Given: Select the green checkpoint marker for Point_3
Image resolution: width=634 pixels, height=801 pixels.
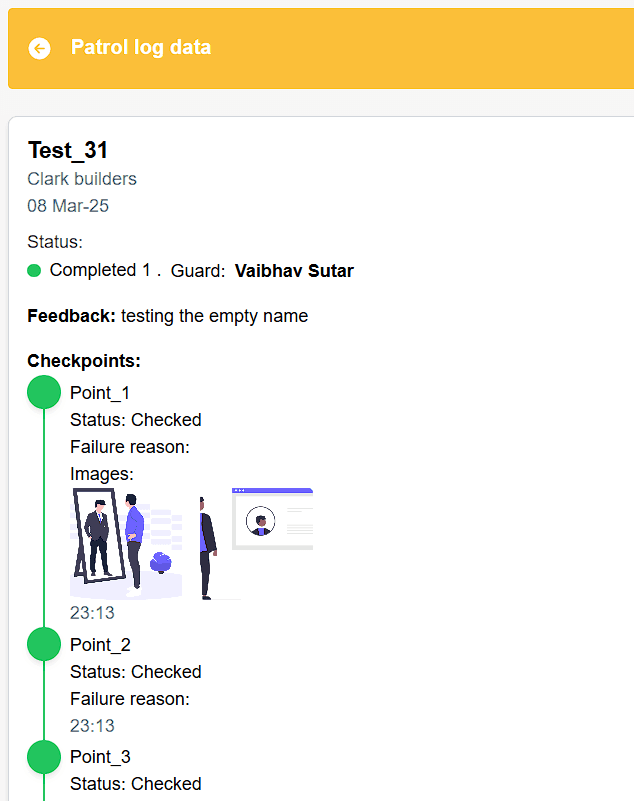Looking at the screenshot, I should 43,757.
